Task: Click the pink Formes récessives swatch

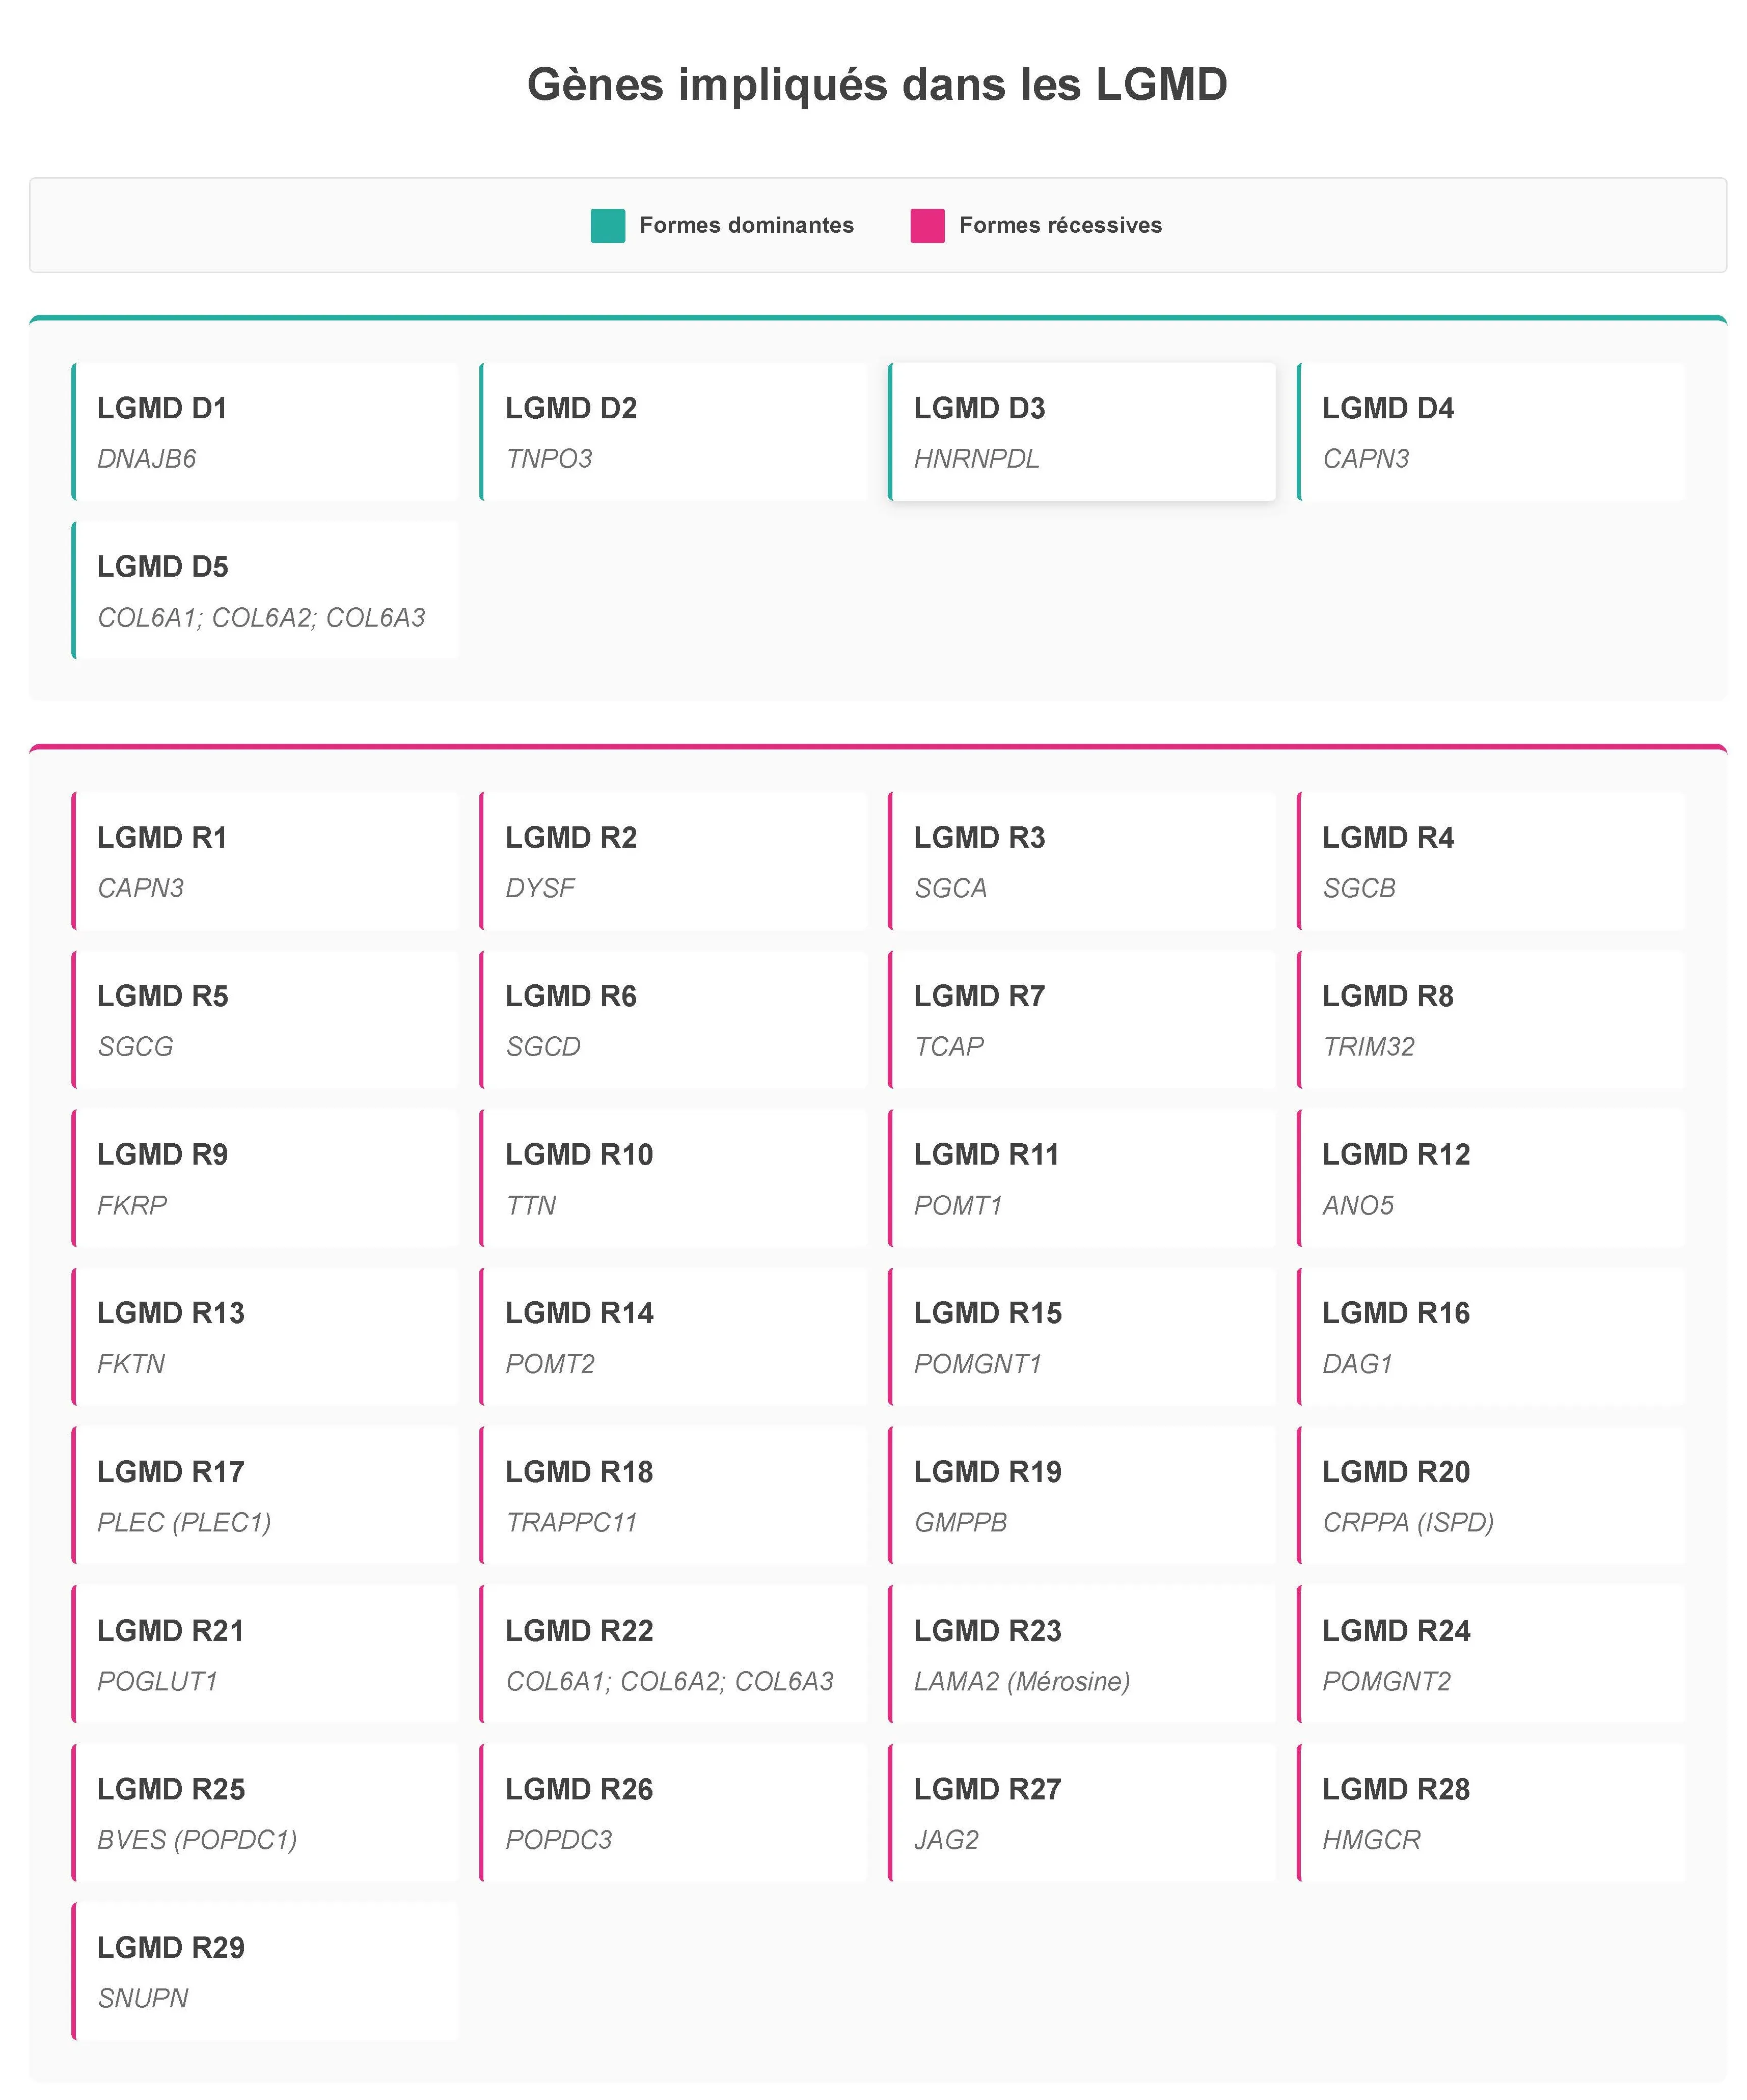Action: pos(927,226)
